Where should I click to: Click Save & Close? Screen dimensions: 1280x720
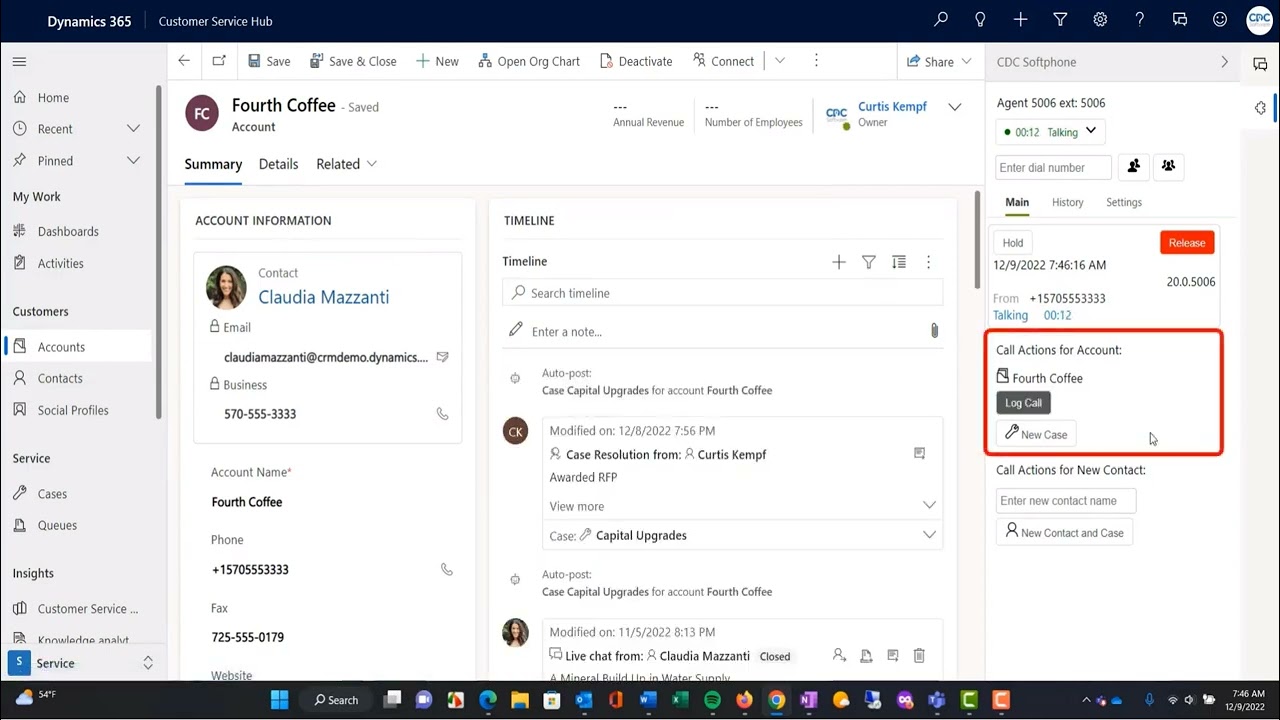tap(353, 61)
